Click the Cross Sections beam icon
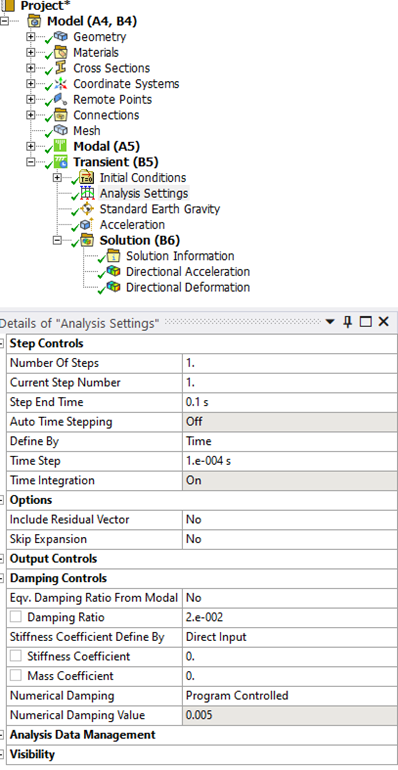398x770 pixels. coord(61,68)
